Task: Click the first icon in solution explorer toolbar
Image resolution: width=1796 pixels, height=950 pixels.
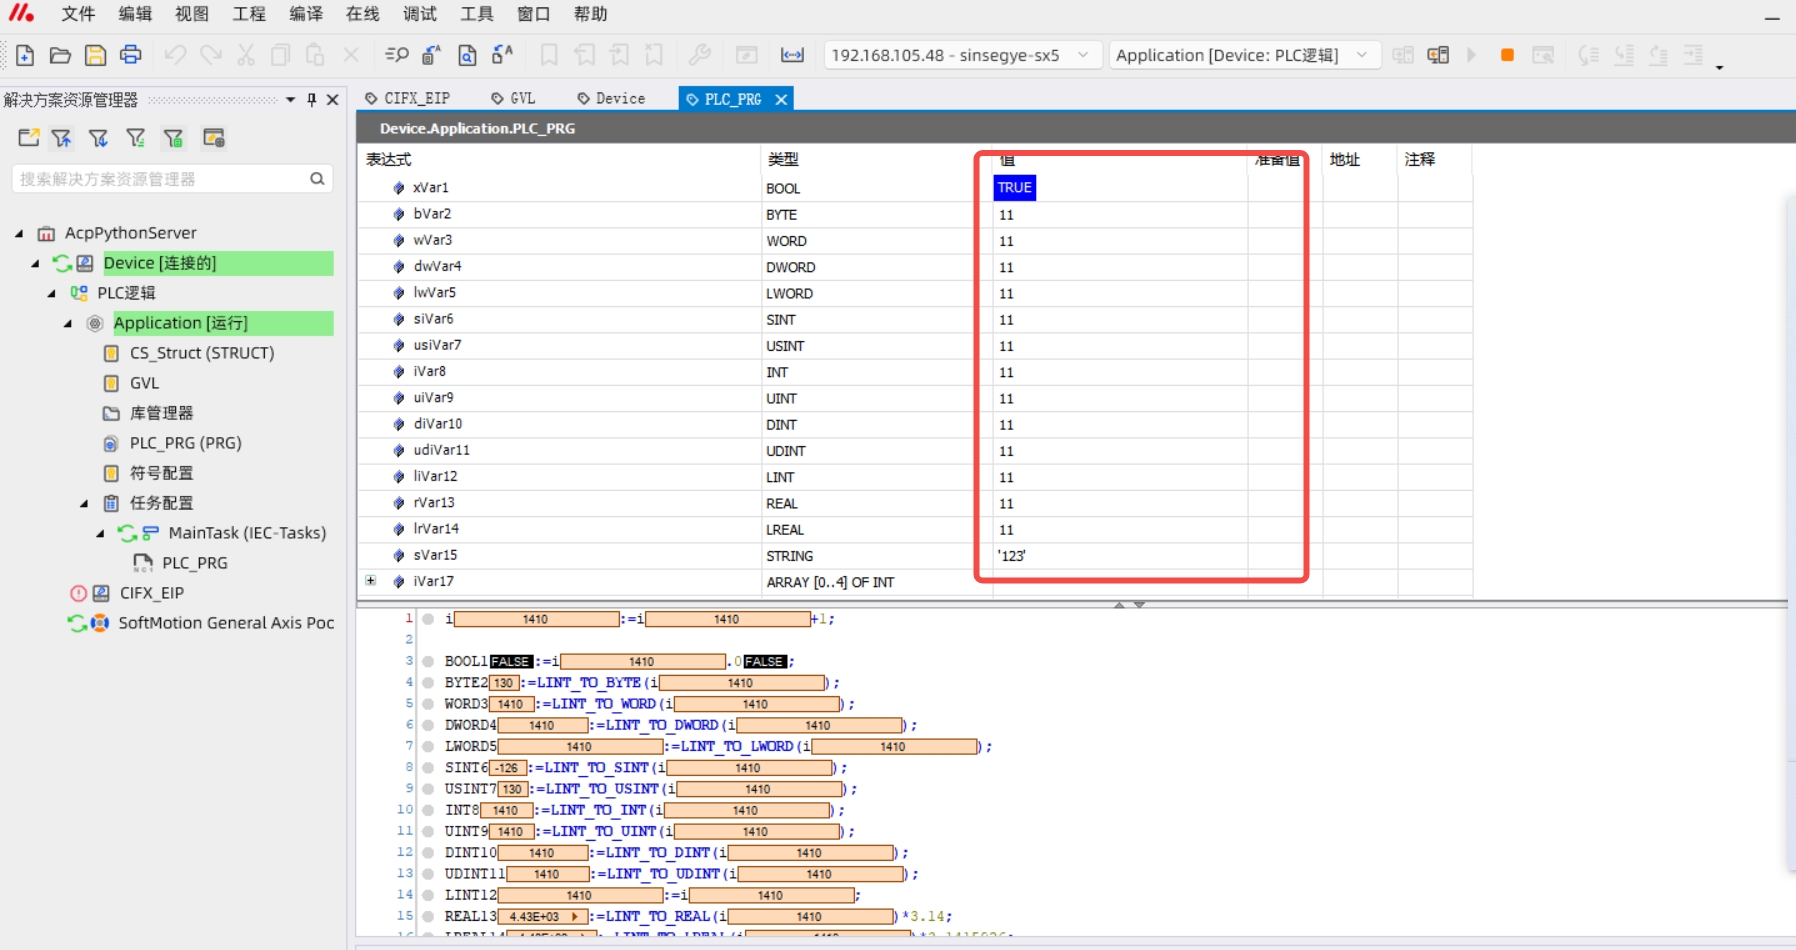Action: (28, 138)
